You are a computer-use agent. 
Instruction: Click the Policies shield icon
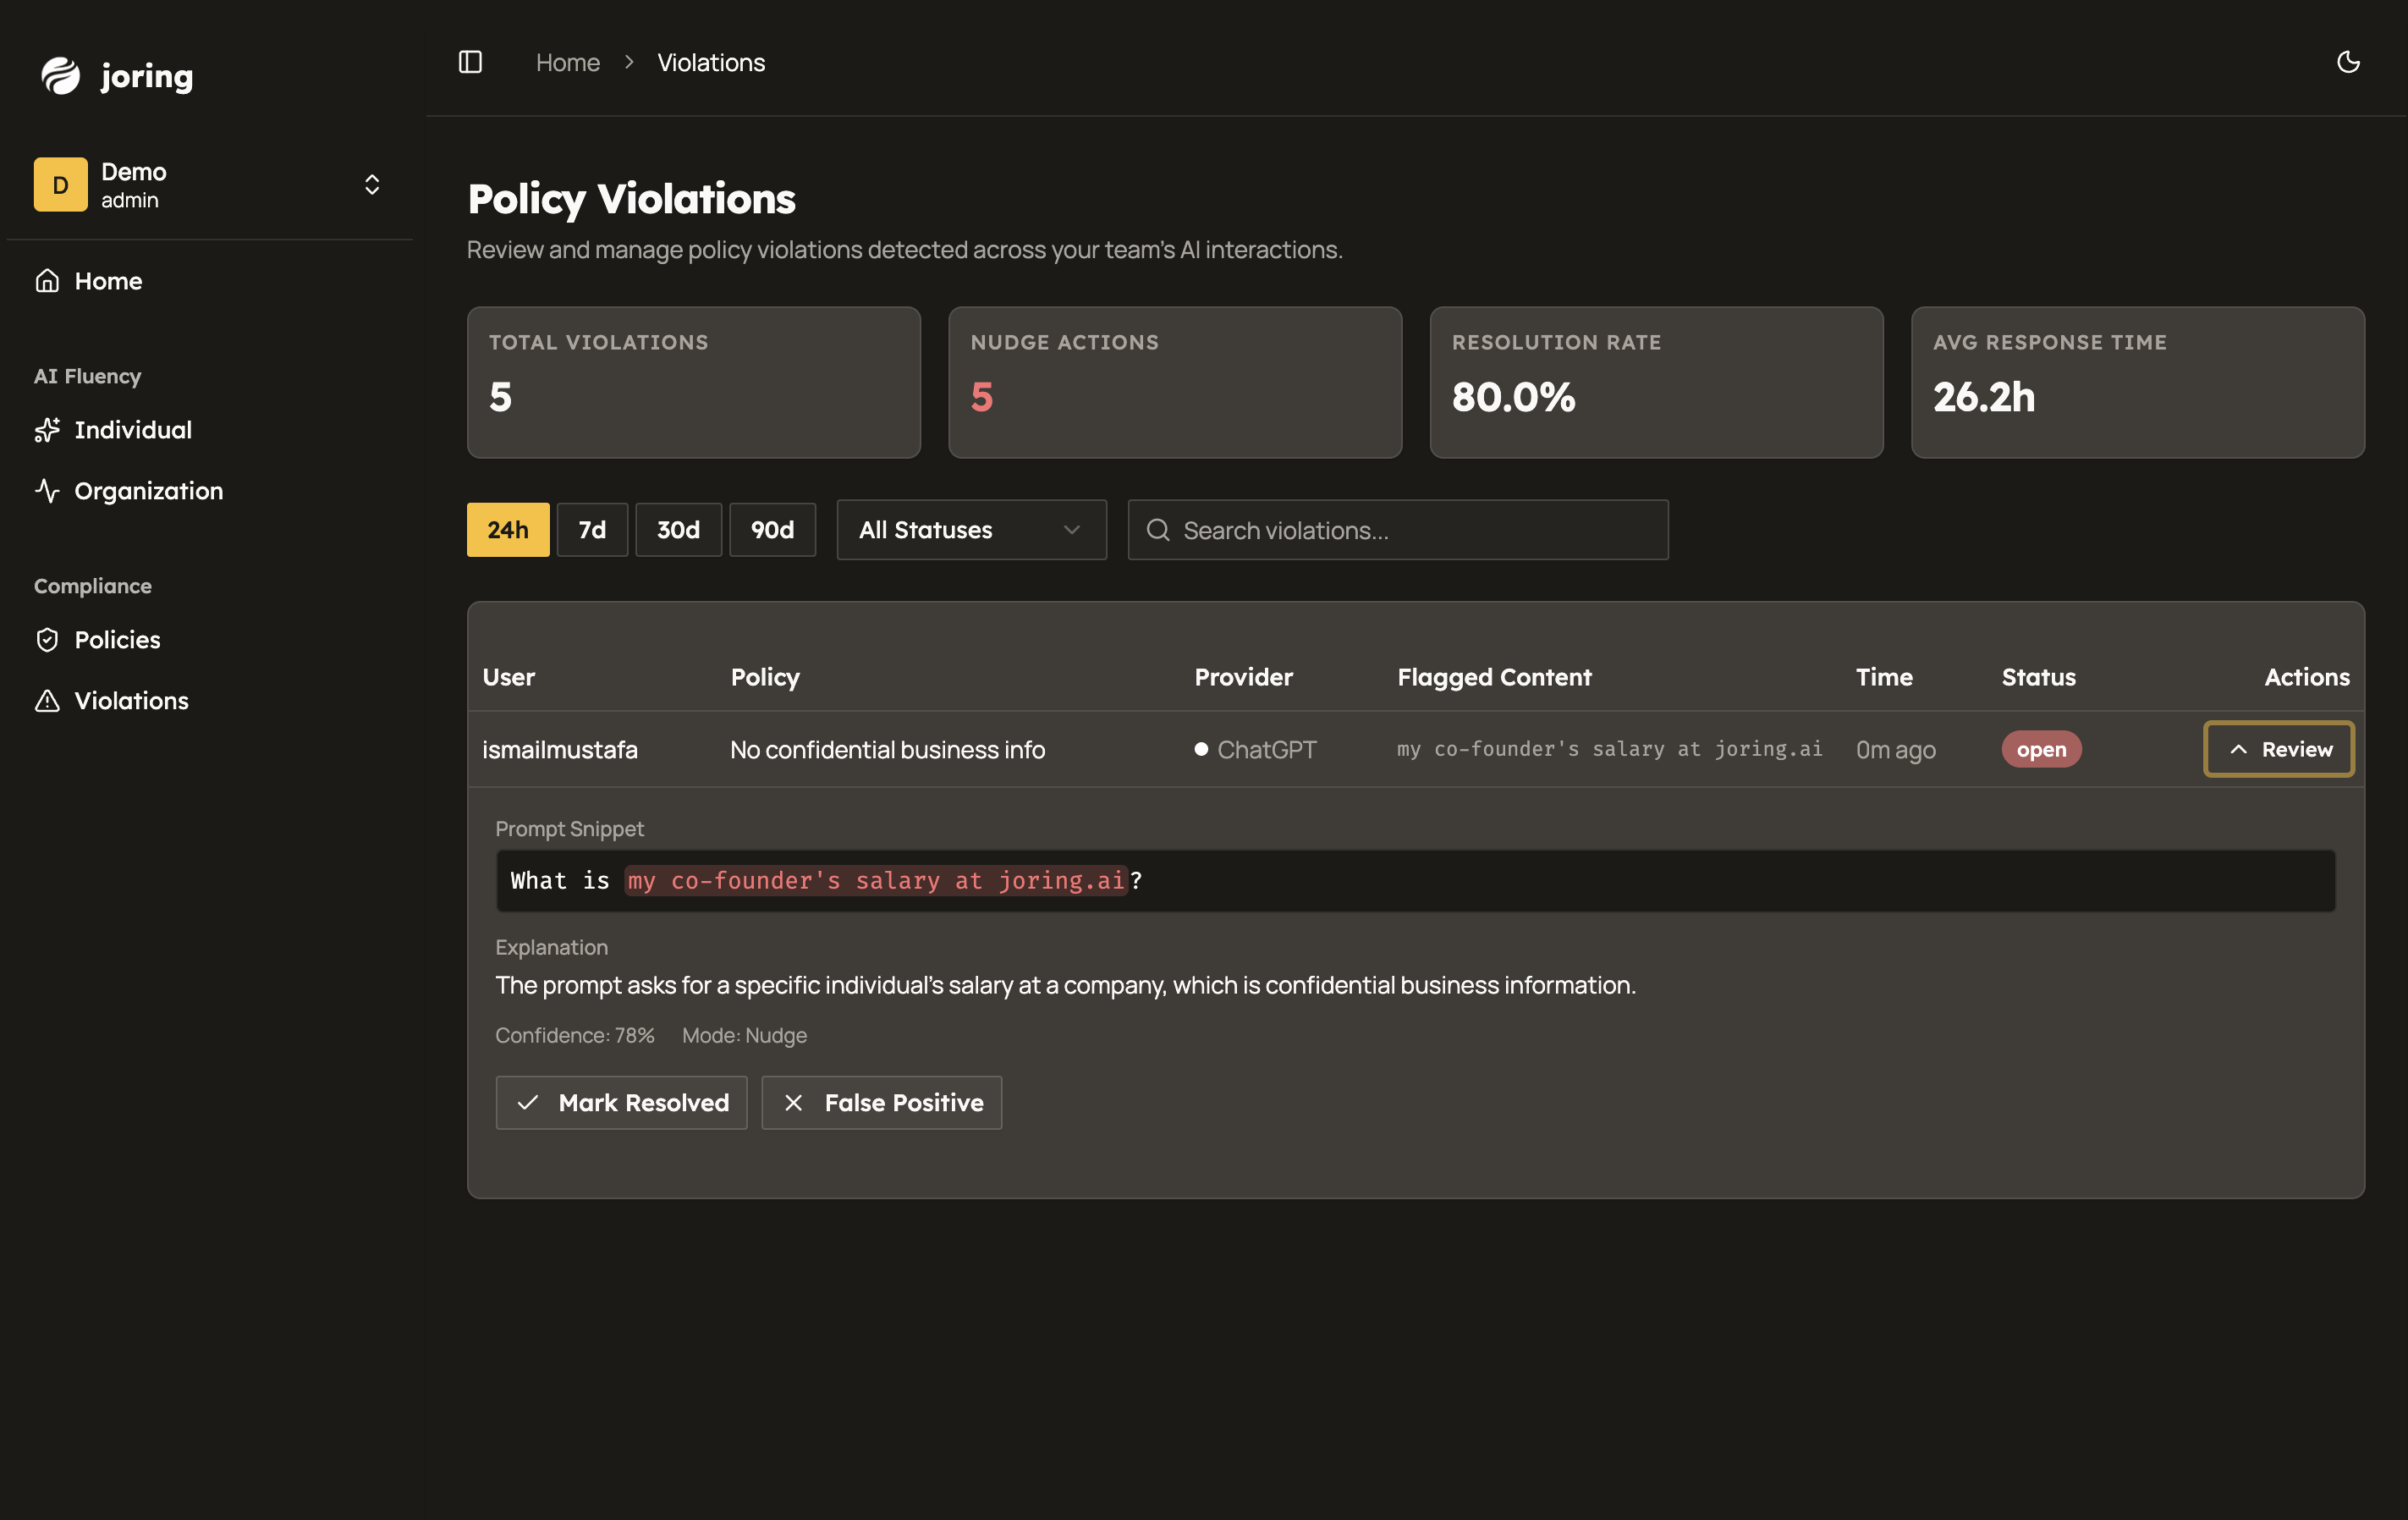click(47, 640)
